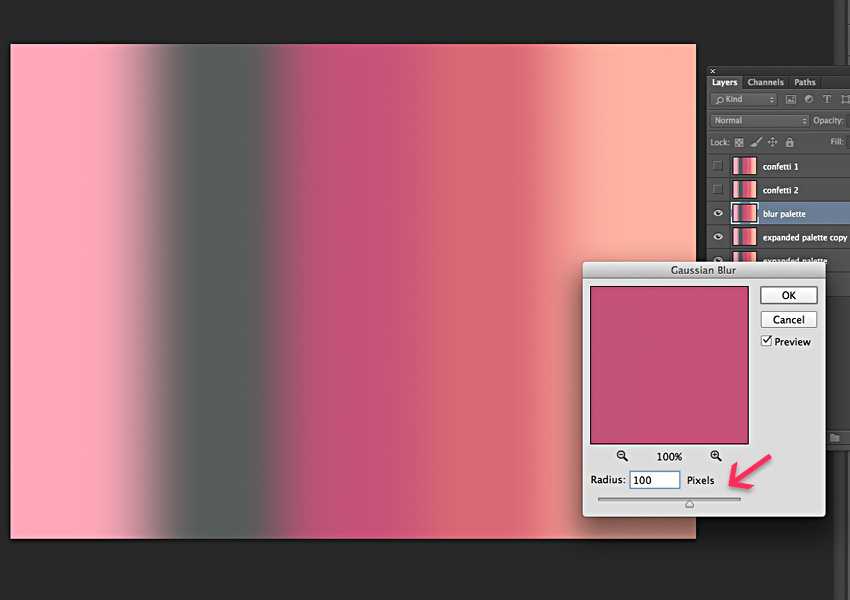
Task: Zoom out the Gaussian Blur preview
Action: click(622, 456)
